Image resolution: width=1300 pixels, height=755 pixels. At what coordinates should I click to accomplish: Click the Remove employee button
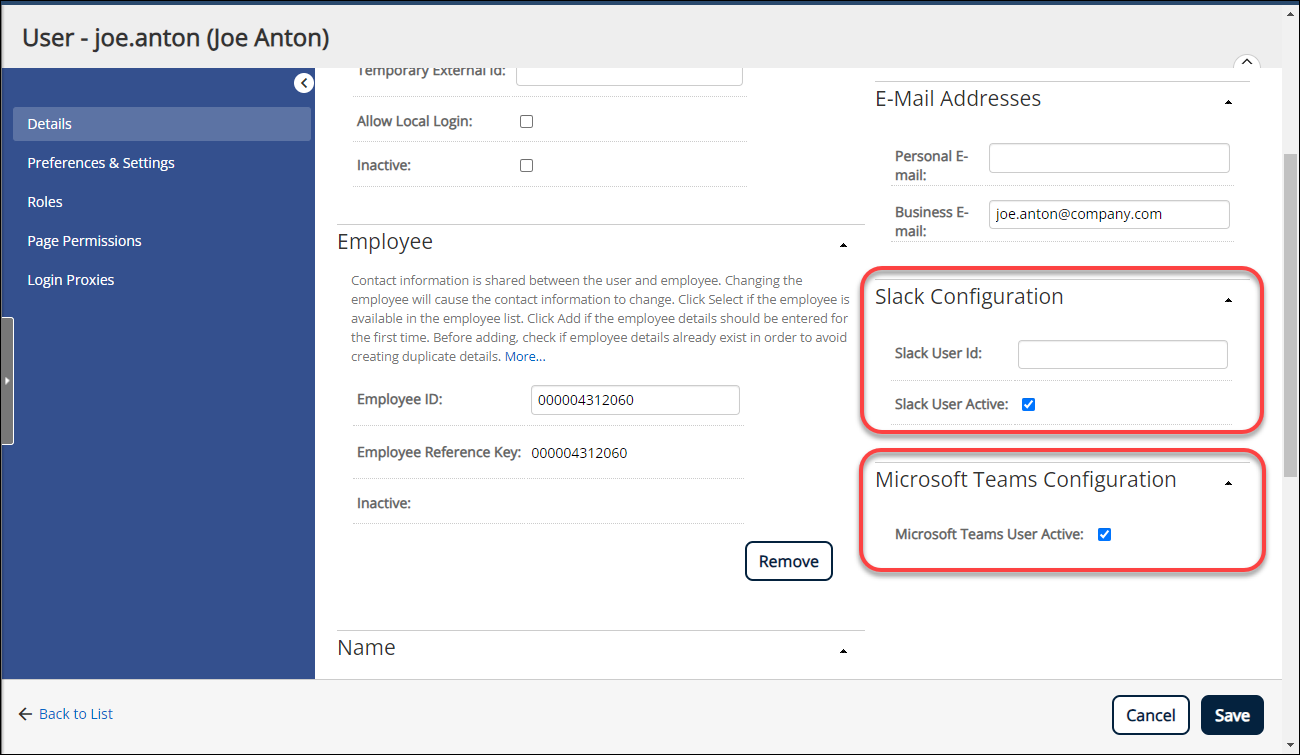point(789,561)
